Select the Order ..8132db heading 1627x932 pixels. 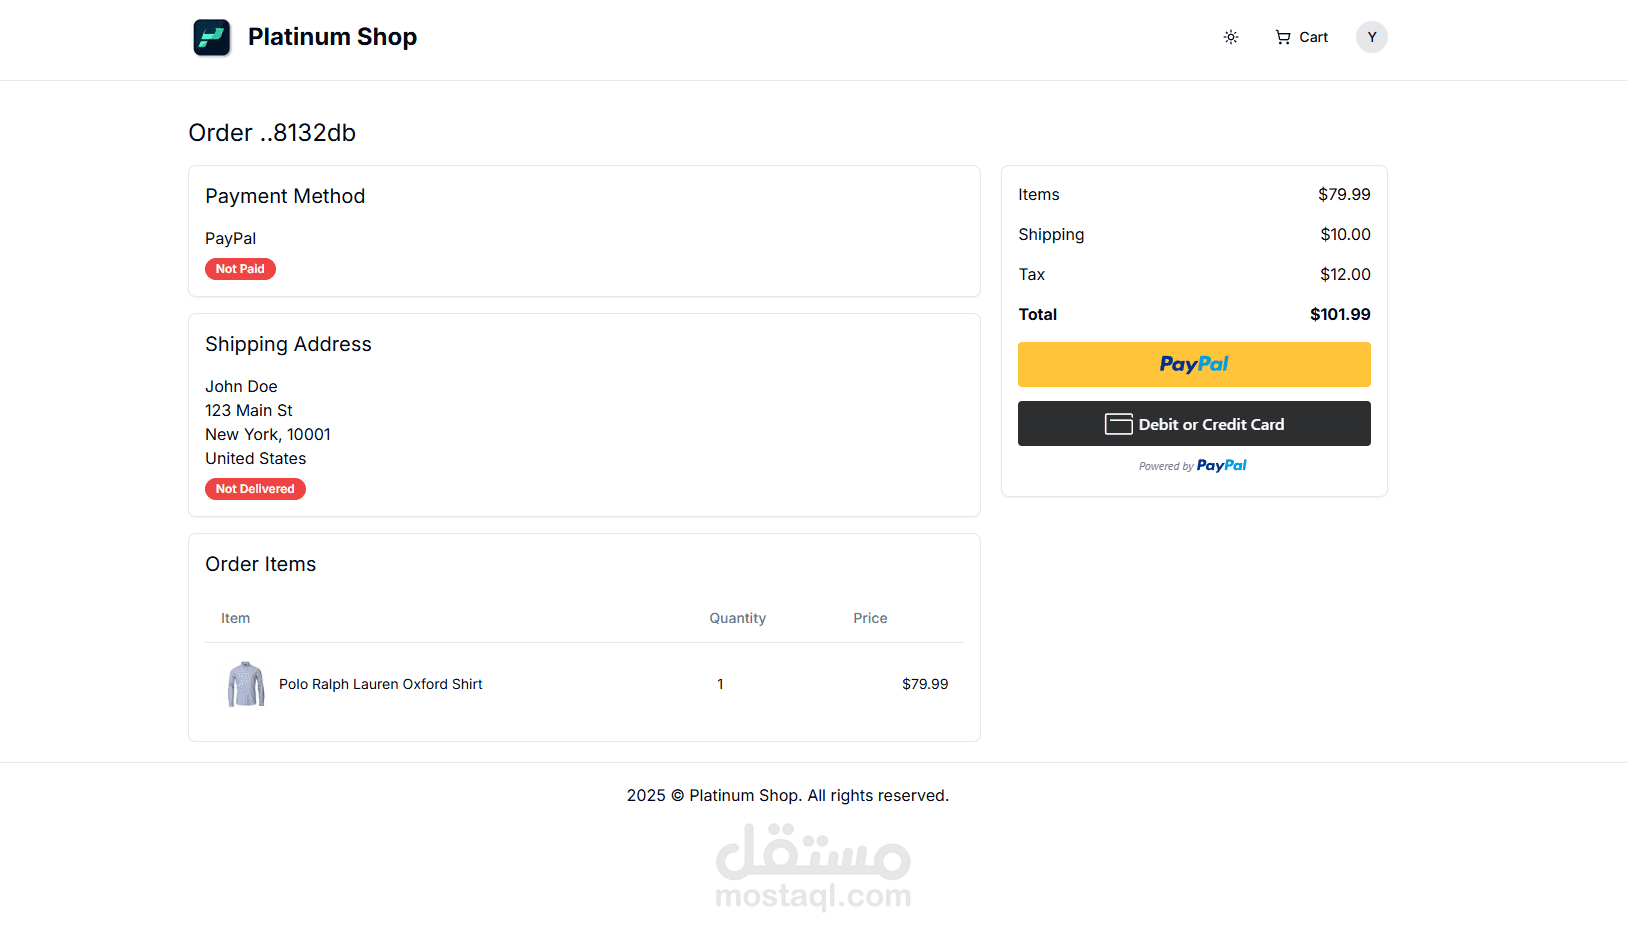(272, 133)
